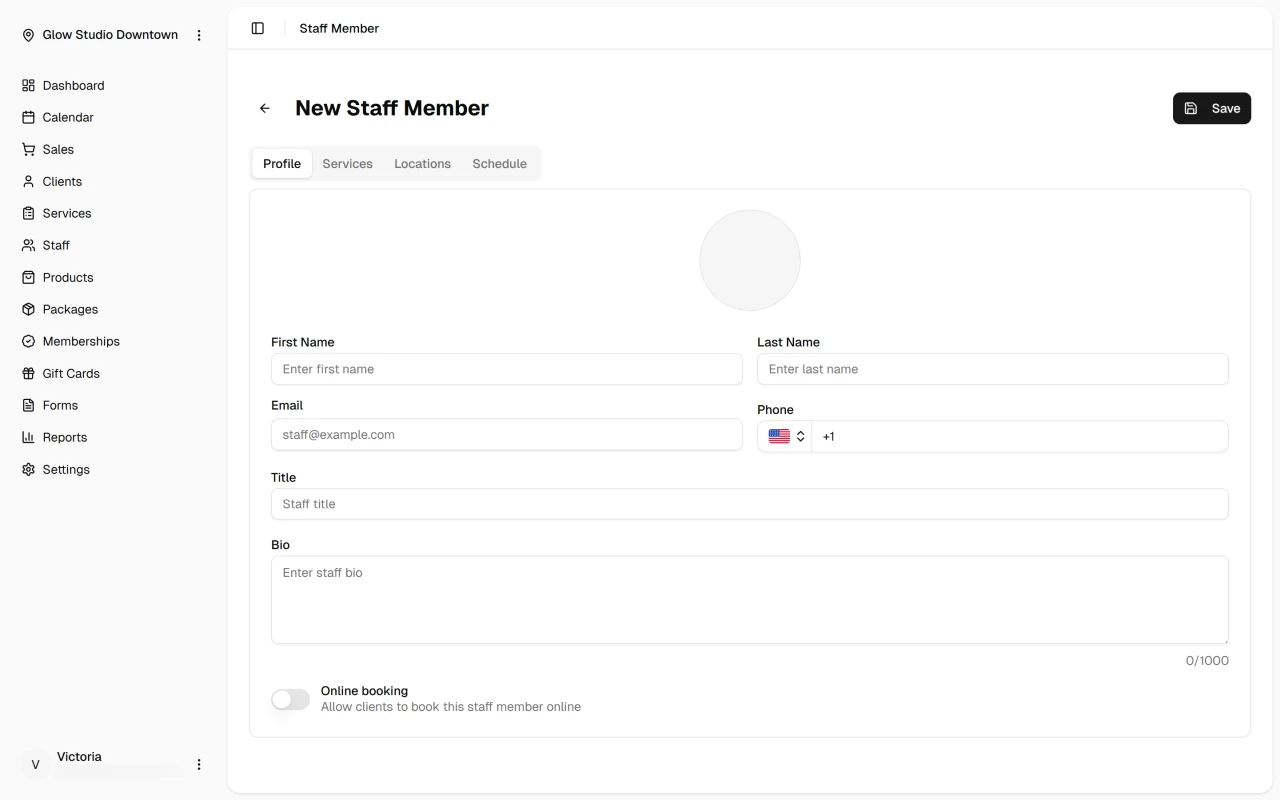Click the Gift Cards gift icon

pos(28,374)
